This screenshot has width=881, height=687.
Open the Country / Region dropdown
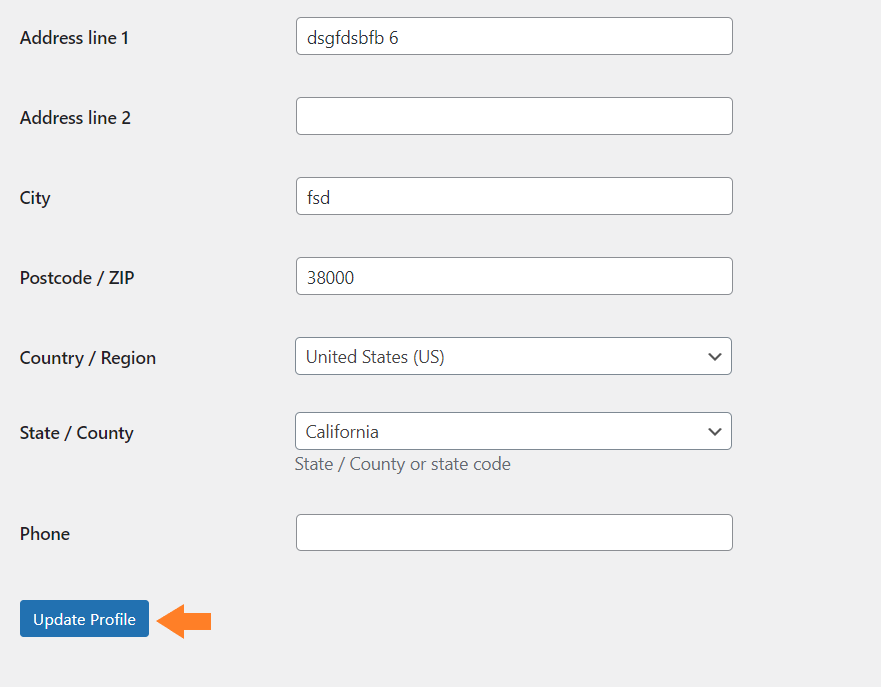[x=513, y=356]
